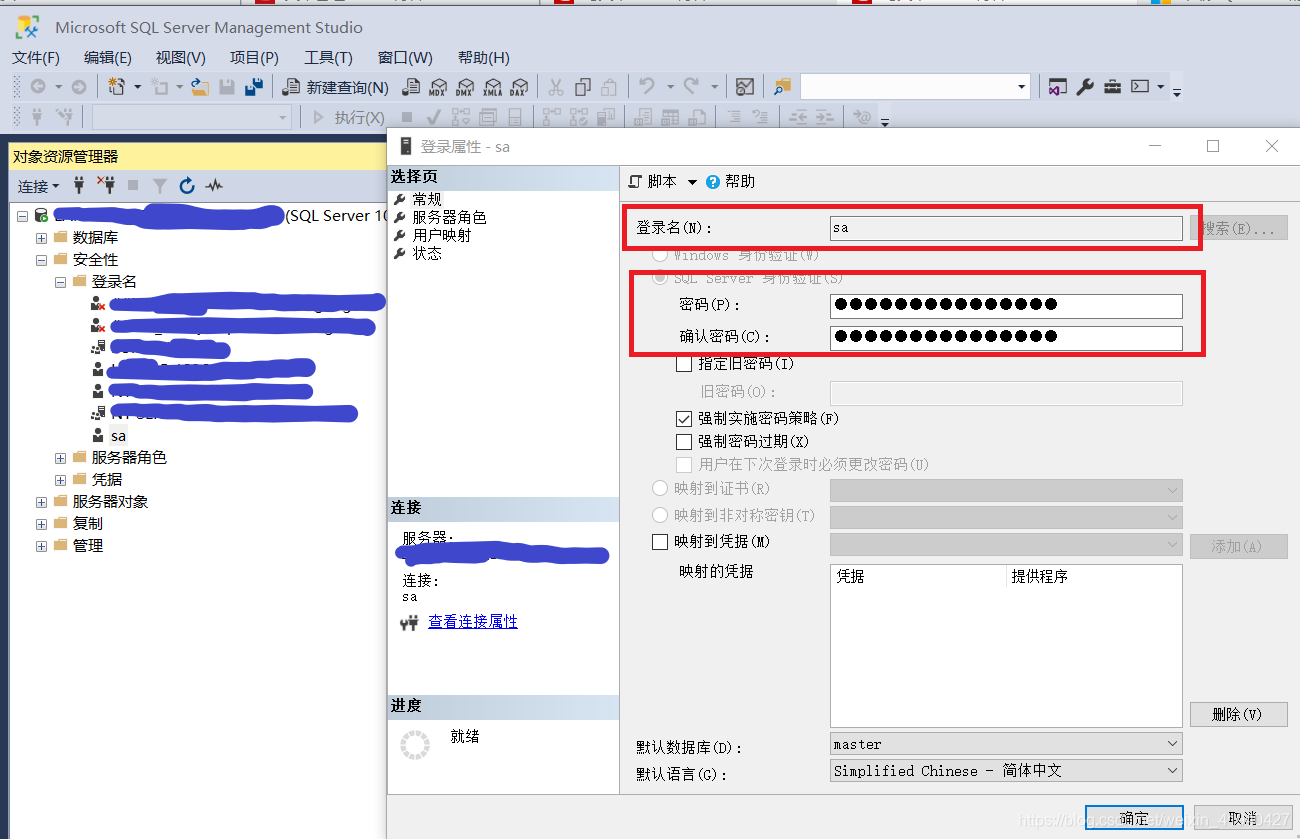Uncheck 强制实施密码策略 checkbox
This screenshot has height=839, width=1300.
coord(684,419)
